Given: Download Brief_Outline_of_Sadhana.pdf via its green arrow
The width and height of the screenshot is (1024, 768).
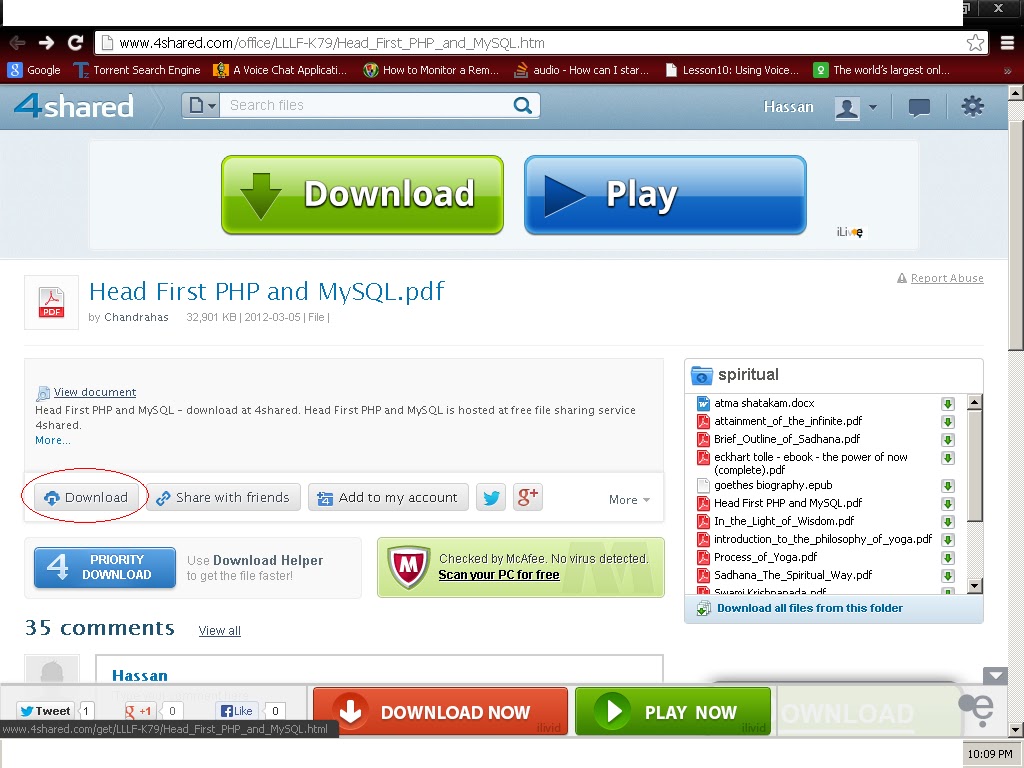Looking at the screenshot, I should [x=948, y=440].
